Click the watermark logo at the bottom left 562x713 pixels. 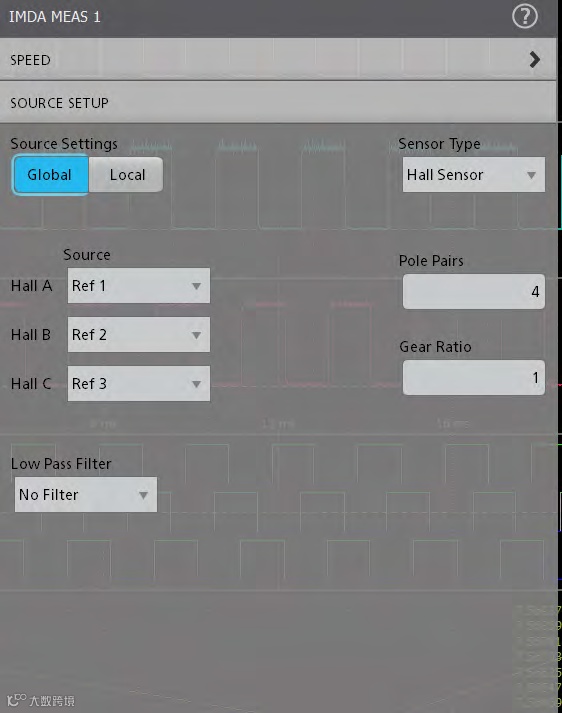tap(40, 700)
